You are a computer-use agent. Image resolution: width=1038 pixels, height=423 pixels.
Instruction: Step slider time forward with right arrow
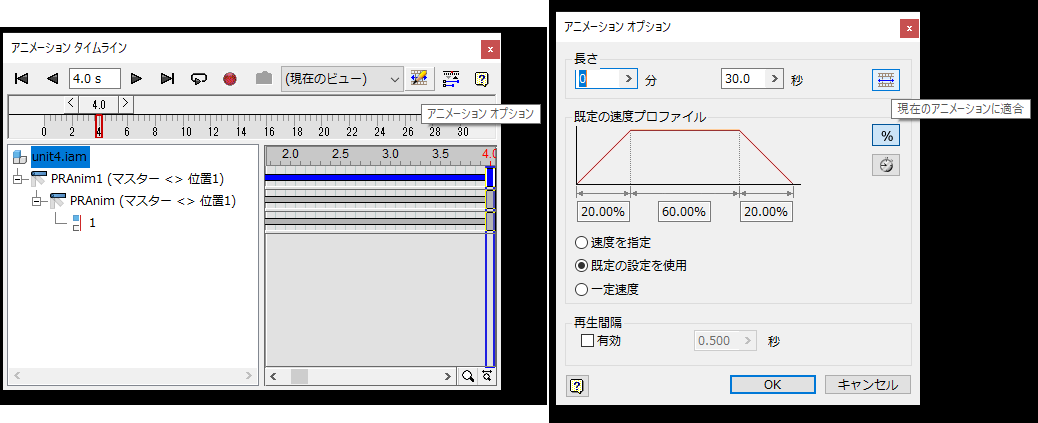click(126, 104)
